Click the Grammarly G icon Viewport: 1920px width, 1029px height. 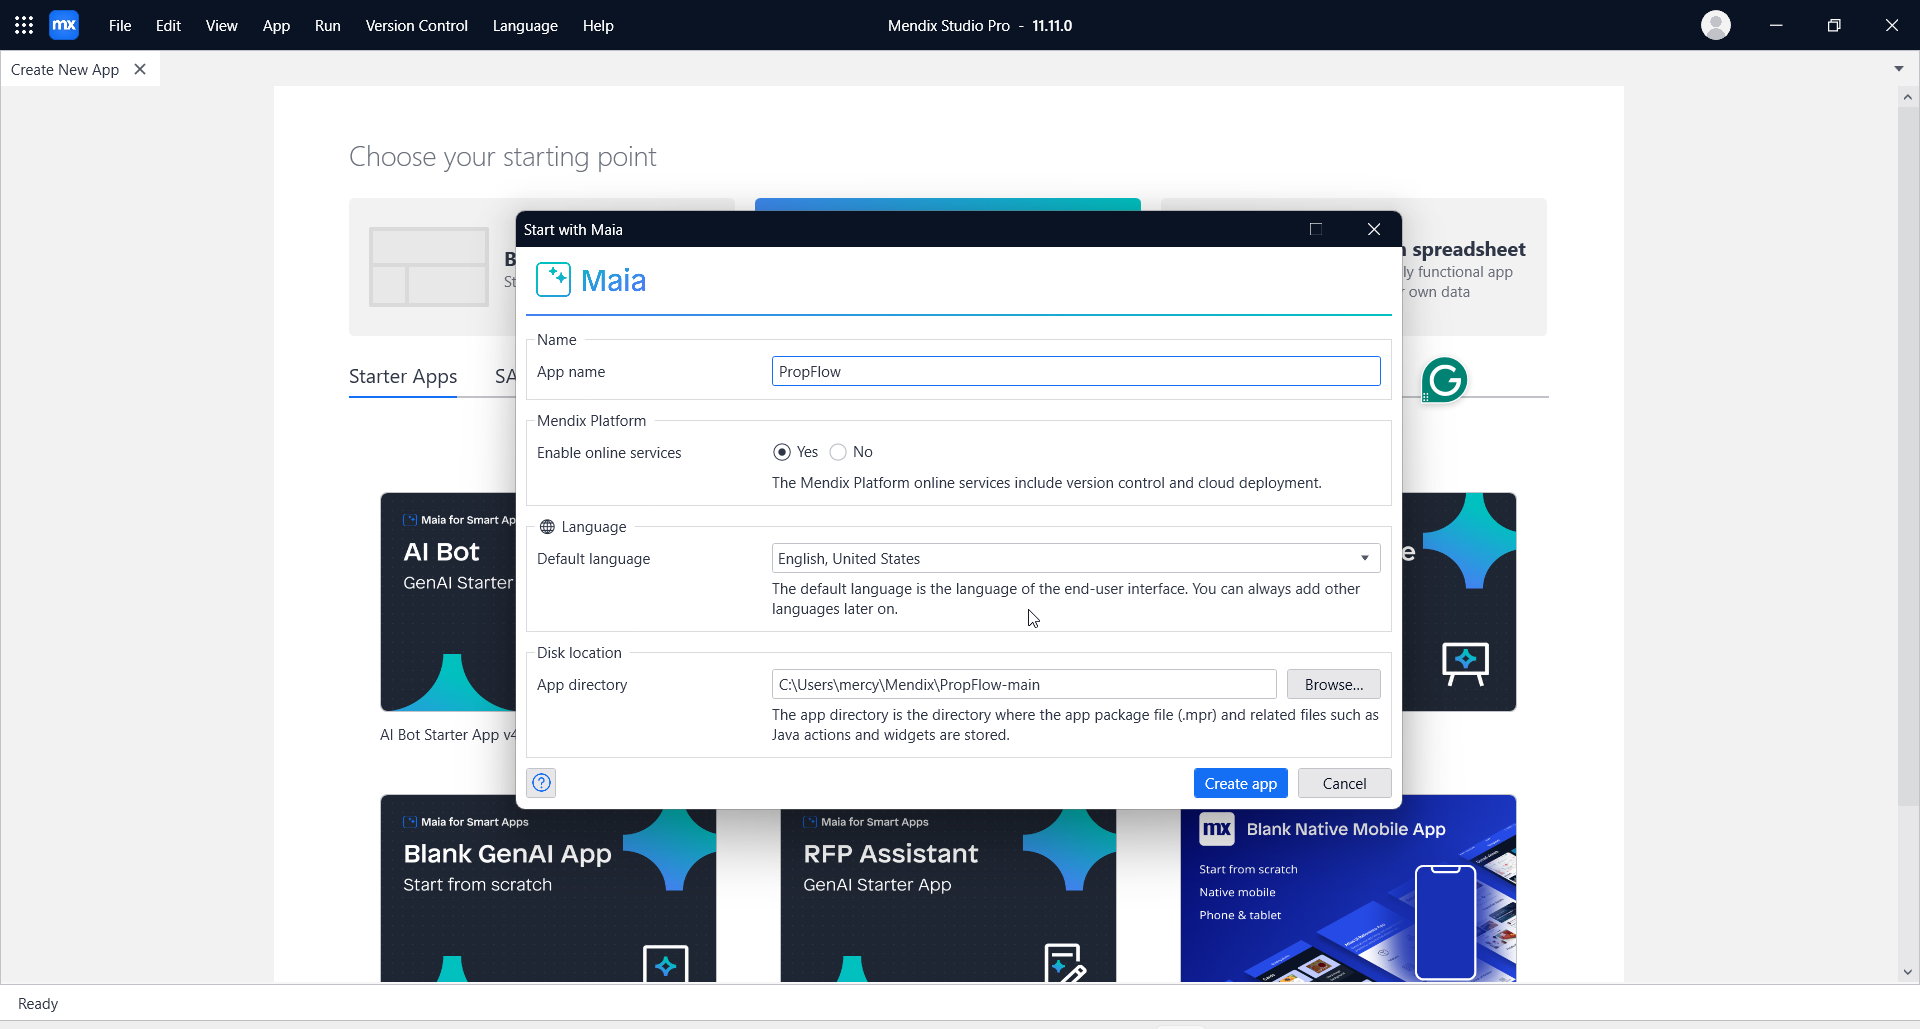point(1444,380)
